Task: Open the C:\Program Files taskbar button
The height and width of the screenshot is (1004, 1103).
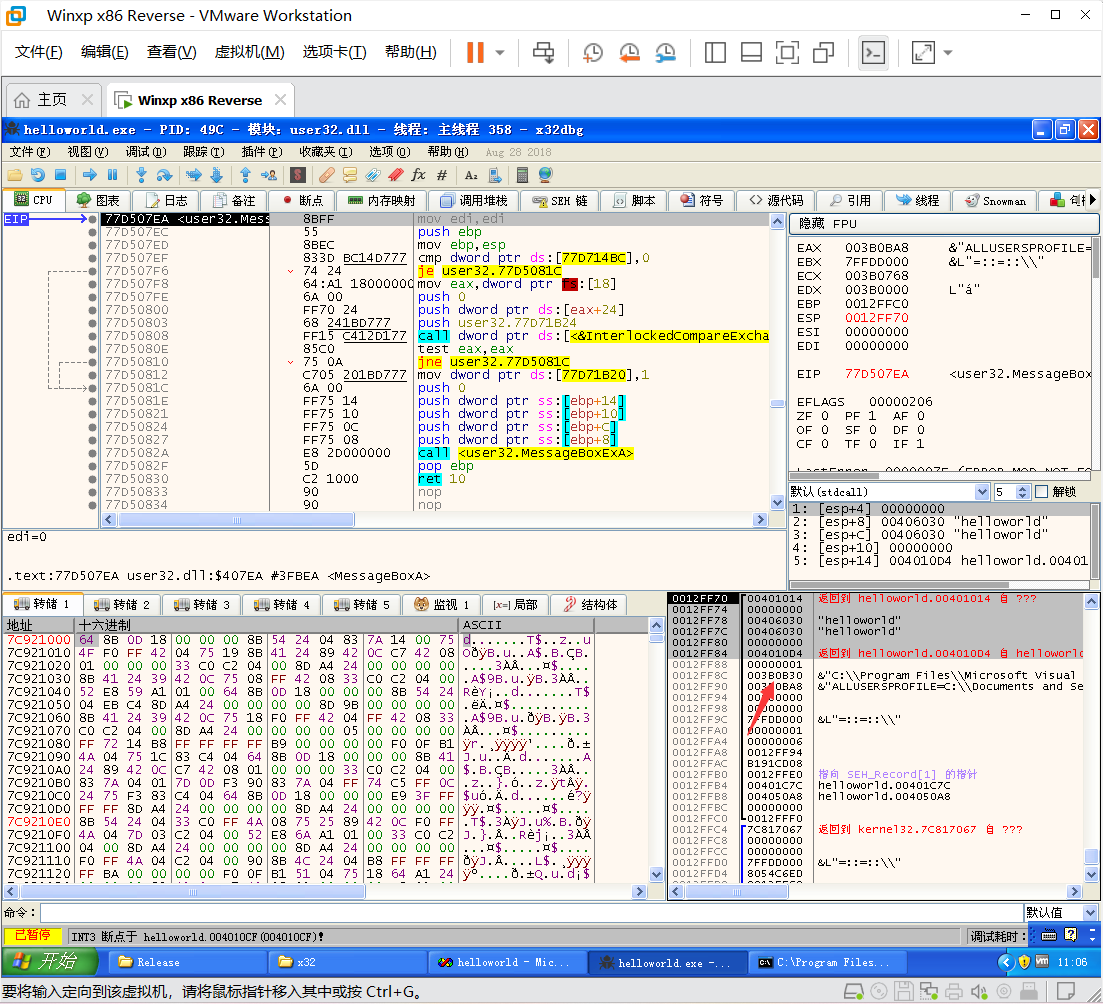Action: pyautogui.click(x=828, y=962)
